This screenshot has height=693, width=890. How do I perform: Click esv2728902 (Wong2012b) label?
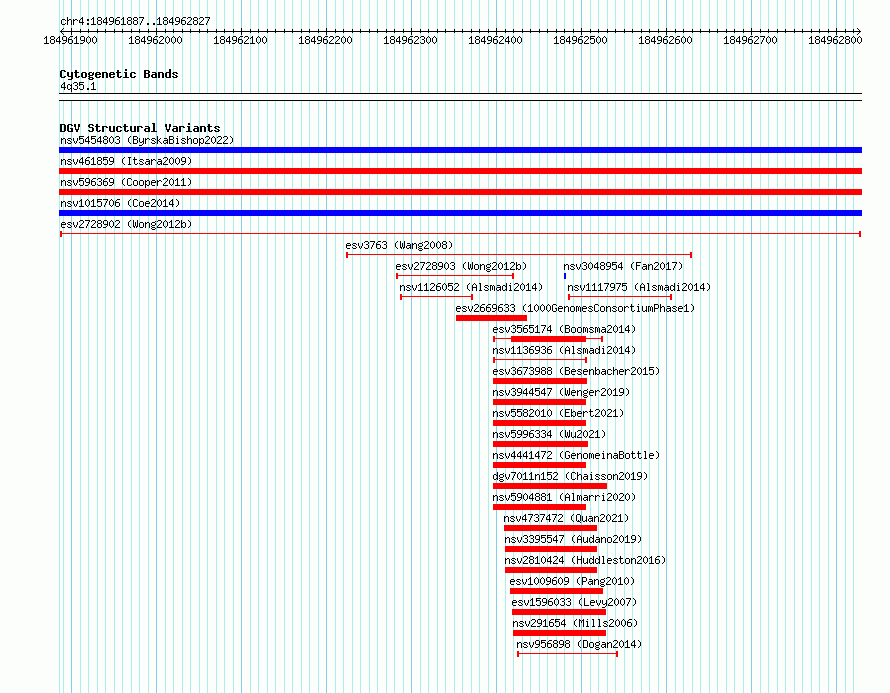point(126,224)
